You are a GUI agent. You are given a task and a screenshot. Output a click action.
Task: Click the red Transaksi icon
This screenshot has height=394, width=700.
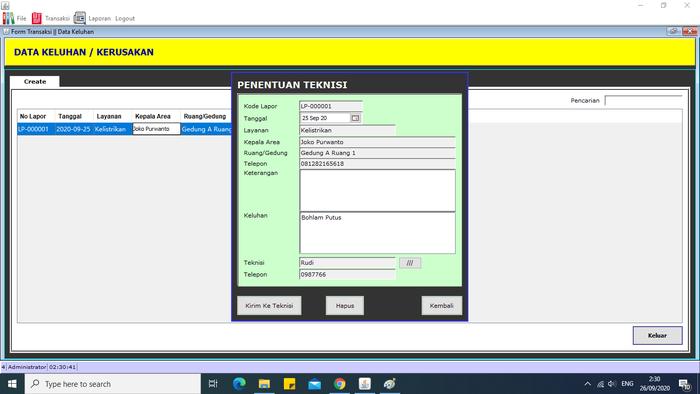[x=37, y=18]
